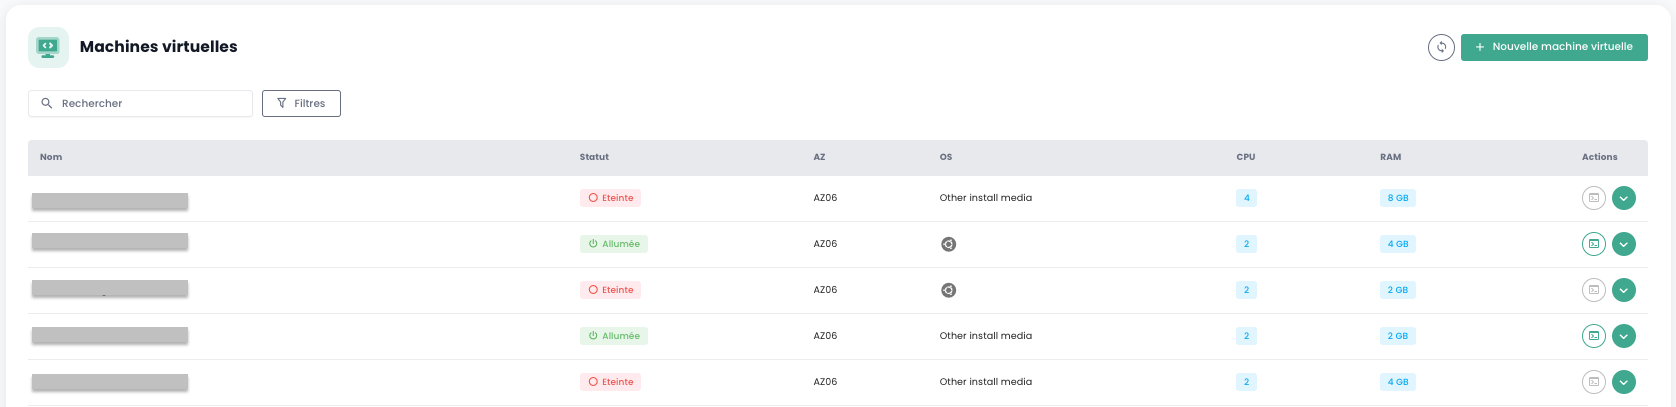Open console for the Allumée VM with 2 GB RAM
The width and height of the screenshot is (1676, 407).
[1593, 336]
